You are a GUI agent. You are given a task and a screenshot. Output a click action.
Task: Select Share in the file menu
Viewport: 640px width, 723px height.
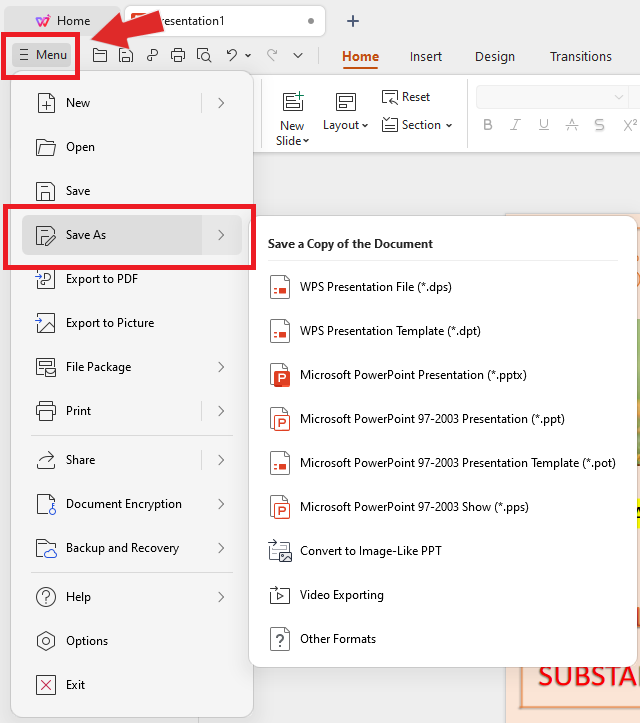(112, 460)
